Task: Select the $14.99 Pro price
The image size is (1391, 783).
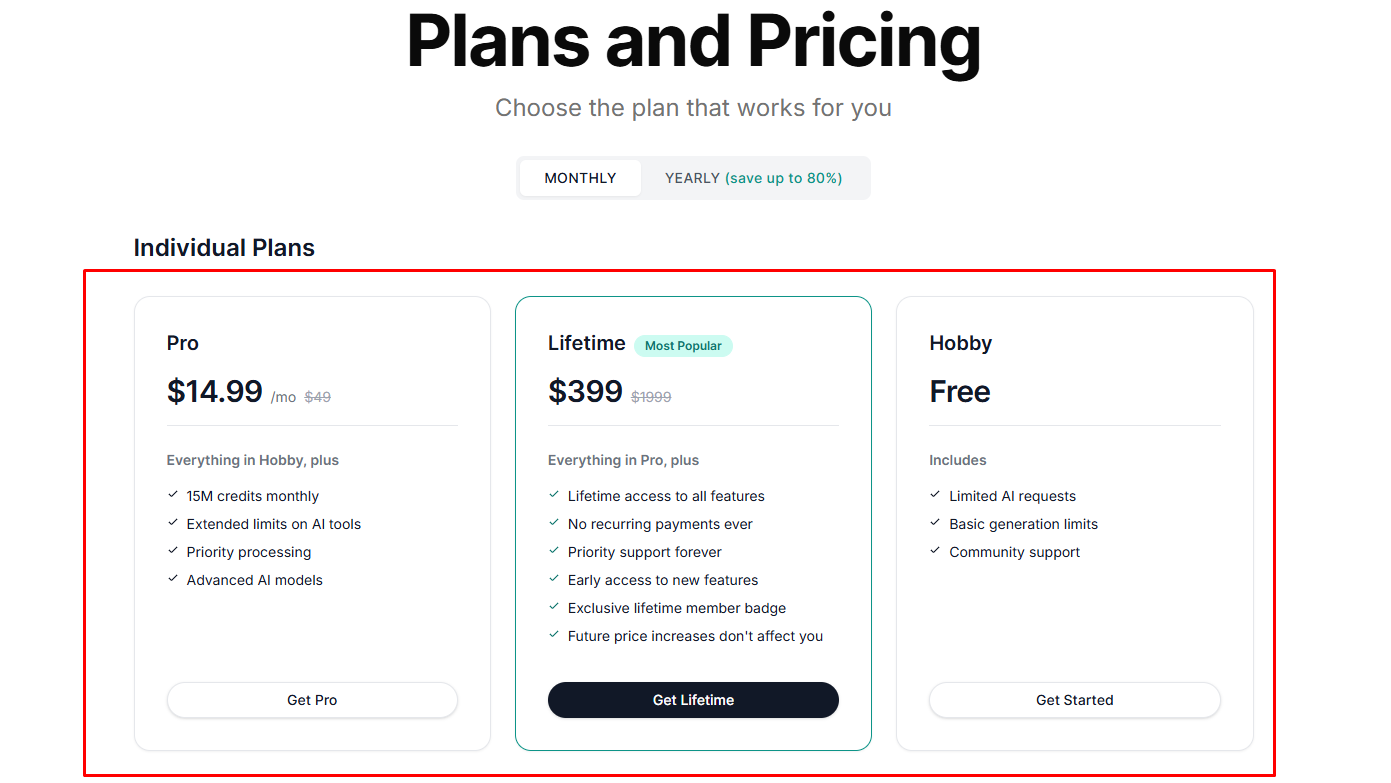Action: click(x=215, y=391)
